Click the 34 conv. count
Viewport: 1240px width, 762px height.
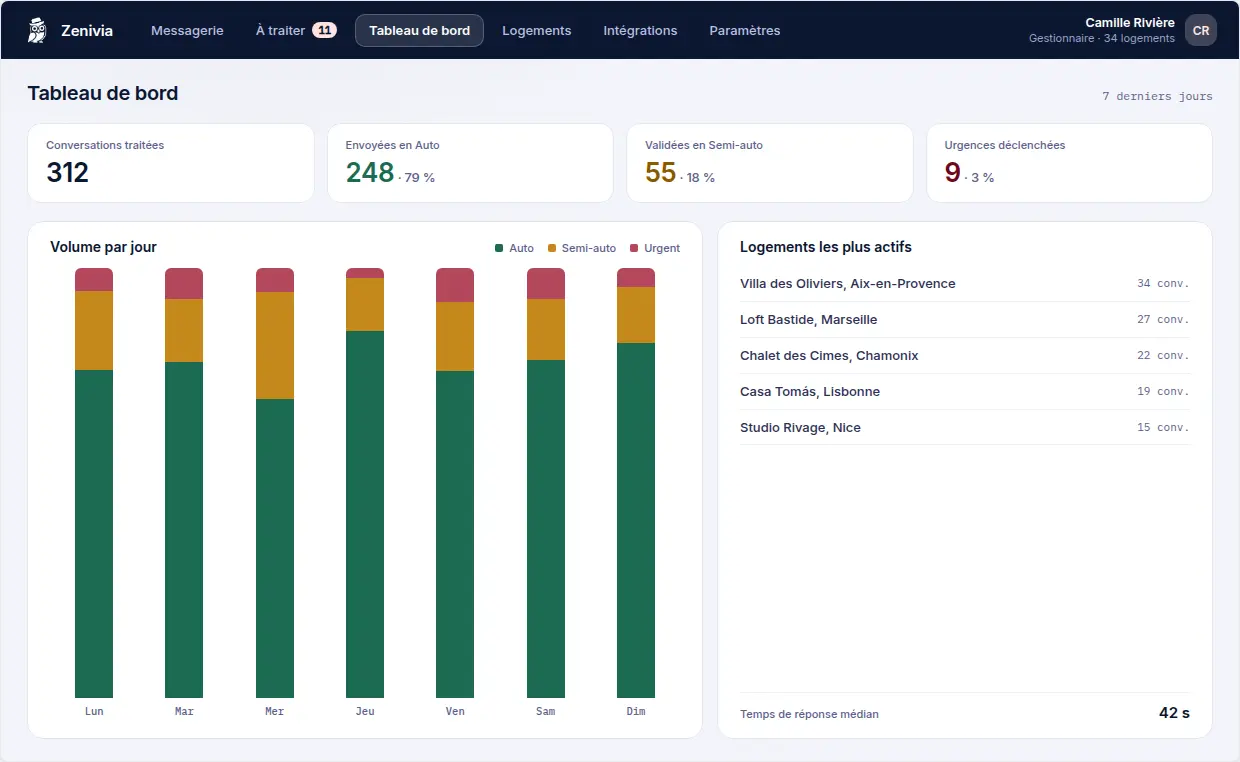tap(1163, 284)
